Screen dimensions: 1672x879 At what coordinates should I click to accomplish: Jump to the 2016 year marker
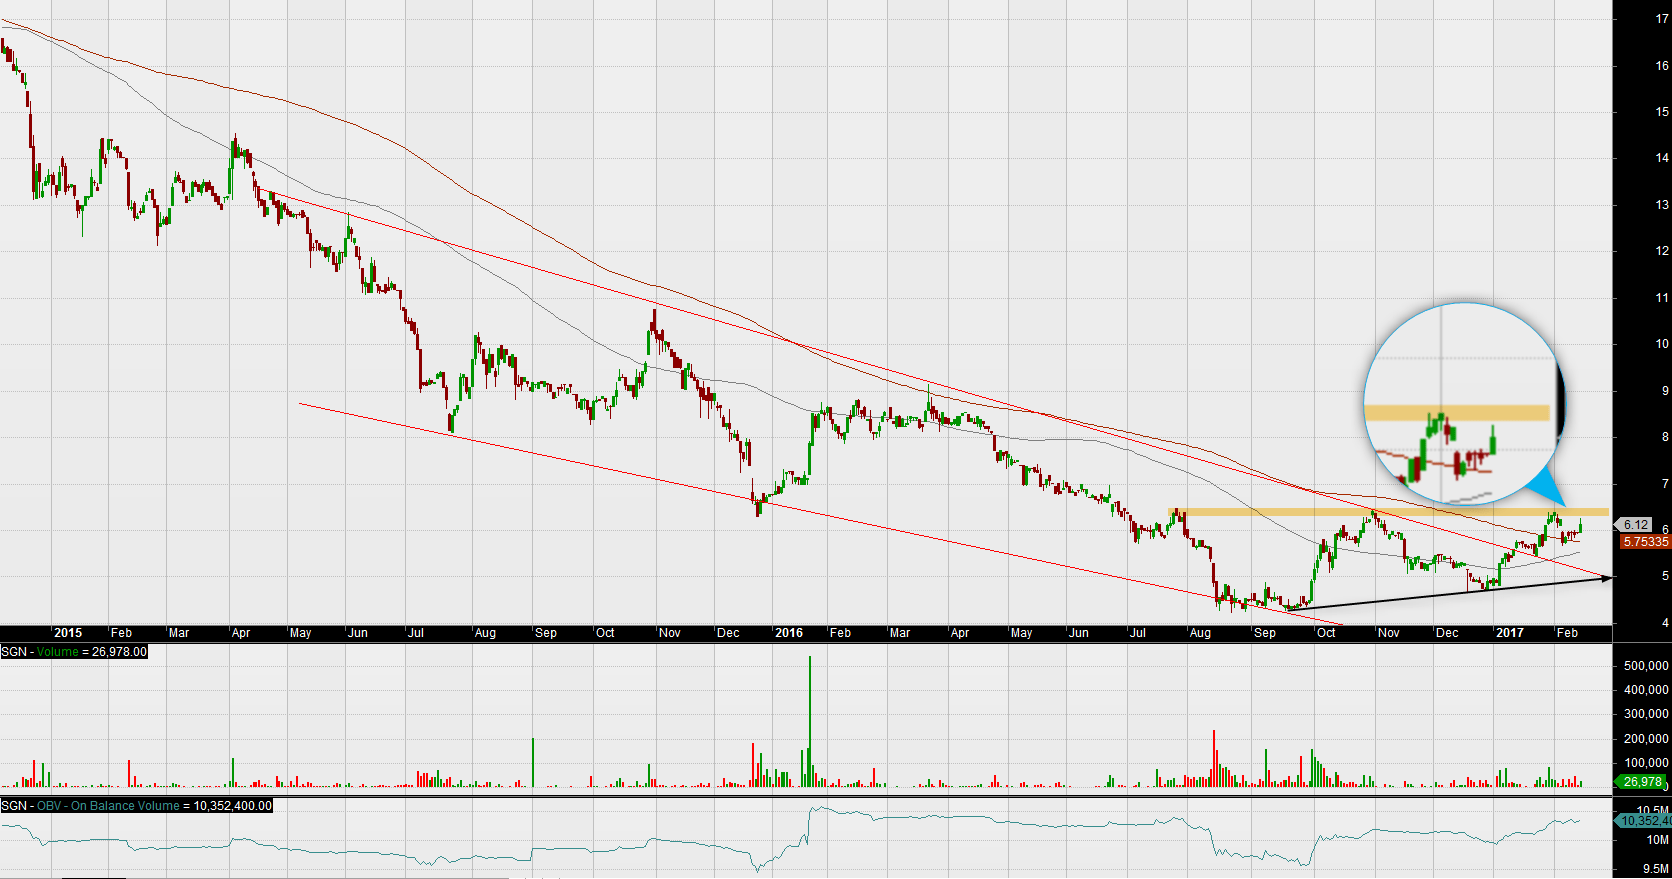point(789,633)
